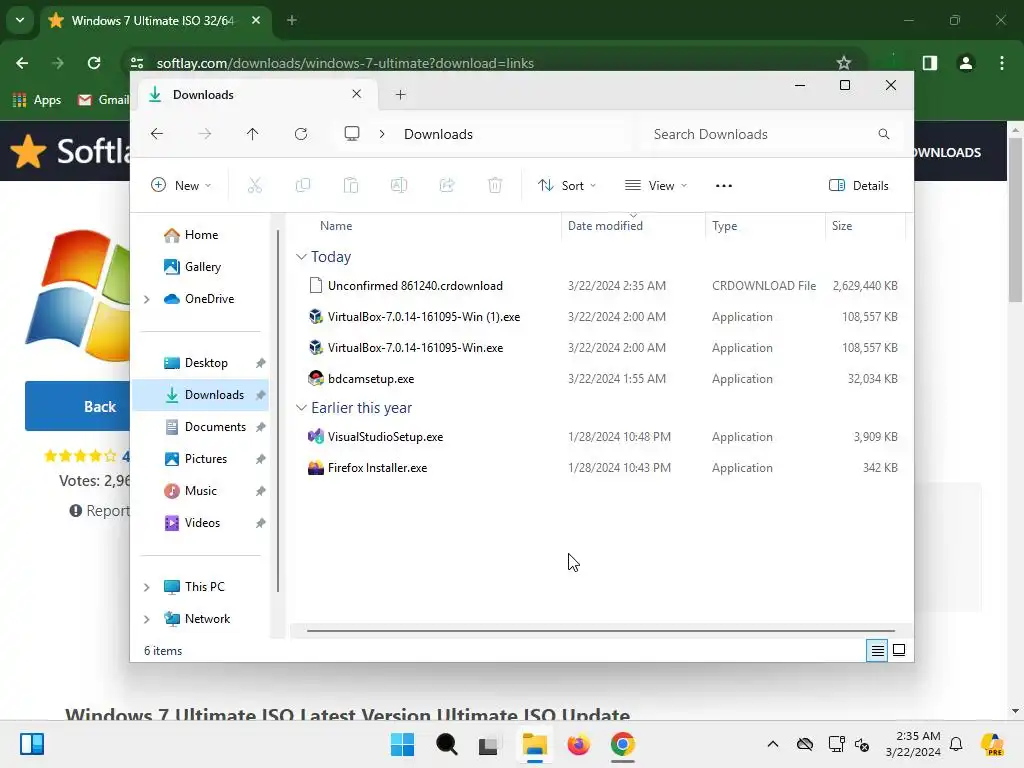
Task: Click the address bar chevron before Downloads
Action: tap(382, 134)
